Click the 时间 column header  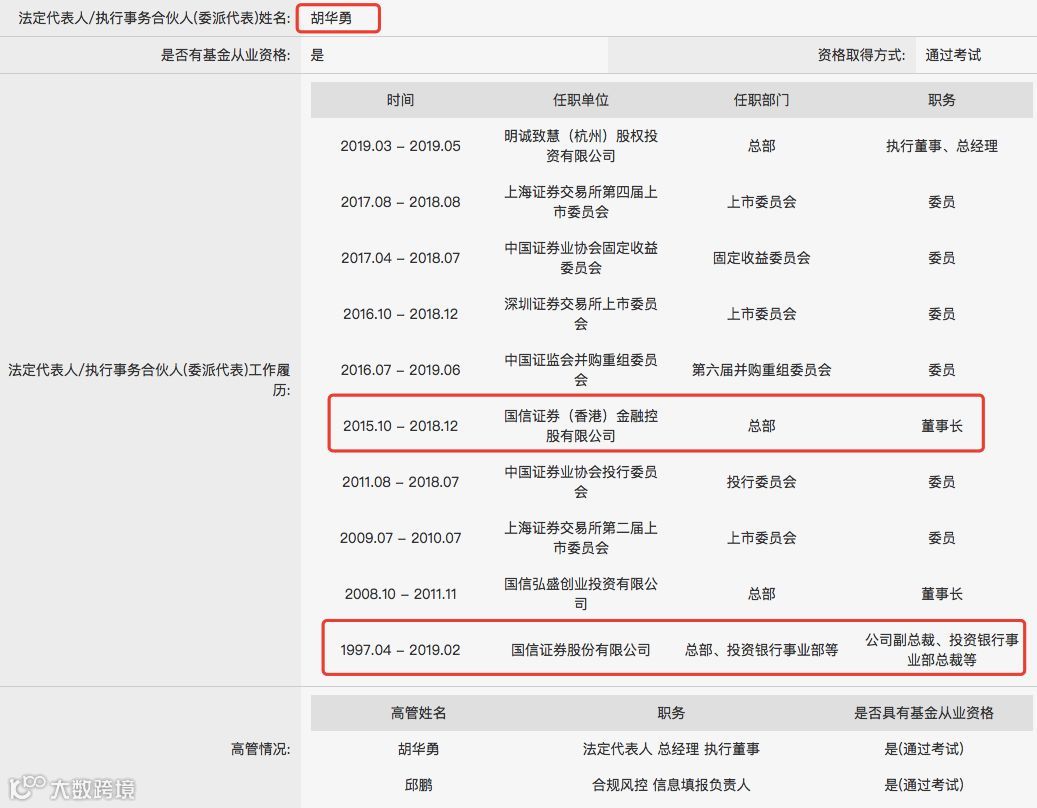[x=400, y=100]
